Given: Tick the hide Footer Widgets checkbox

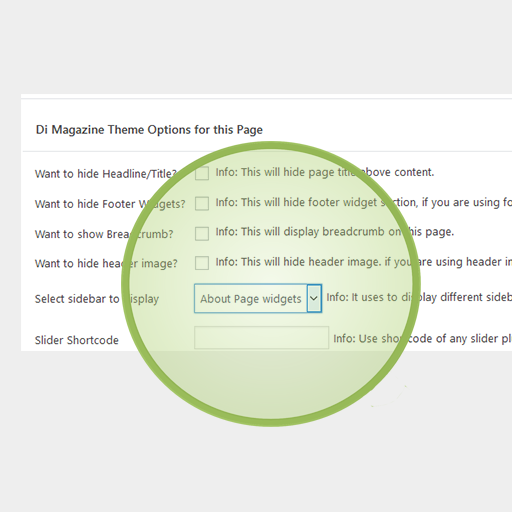Looking at the screenshot, I should [202, 203].
